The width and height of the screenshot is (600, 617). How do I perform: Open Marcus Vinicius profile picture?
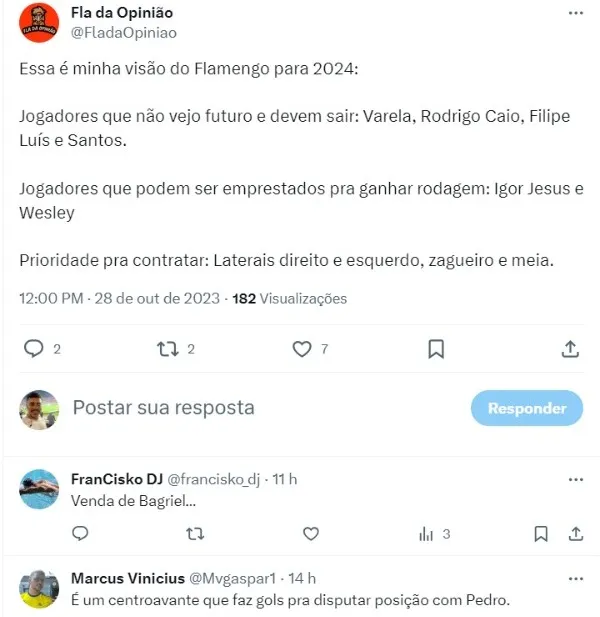coord(39,589)
